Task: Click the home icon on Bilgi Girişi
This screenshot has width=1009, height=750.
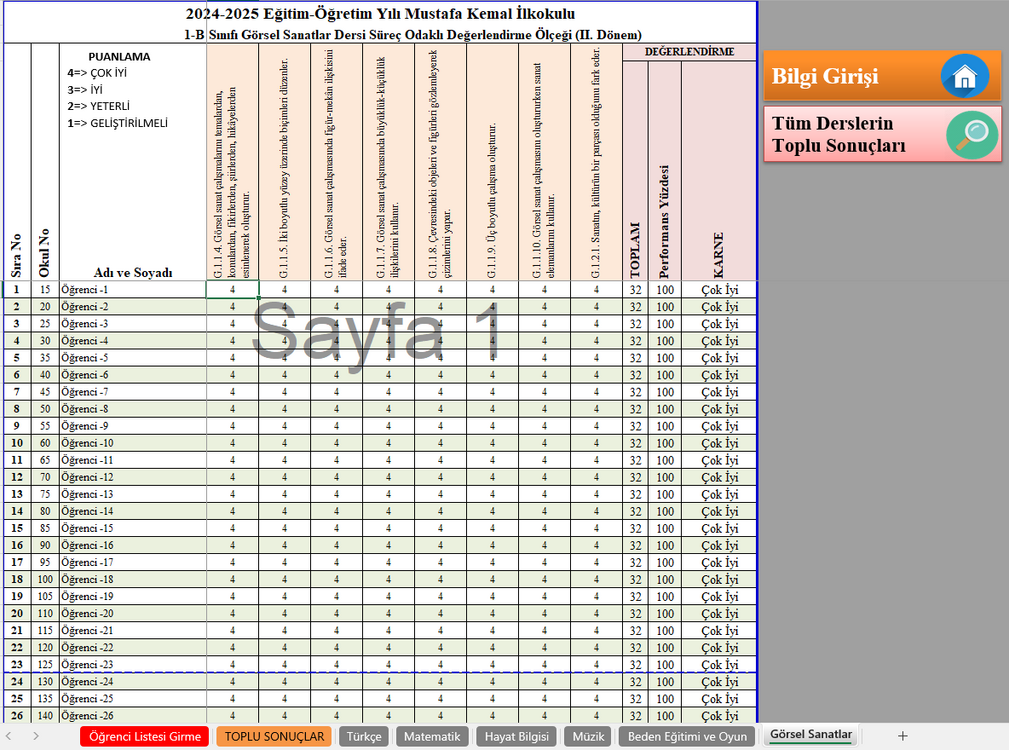Action: point(965,77)
